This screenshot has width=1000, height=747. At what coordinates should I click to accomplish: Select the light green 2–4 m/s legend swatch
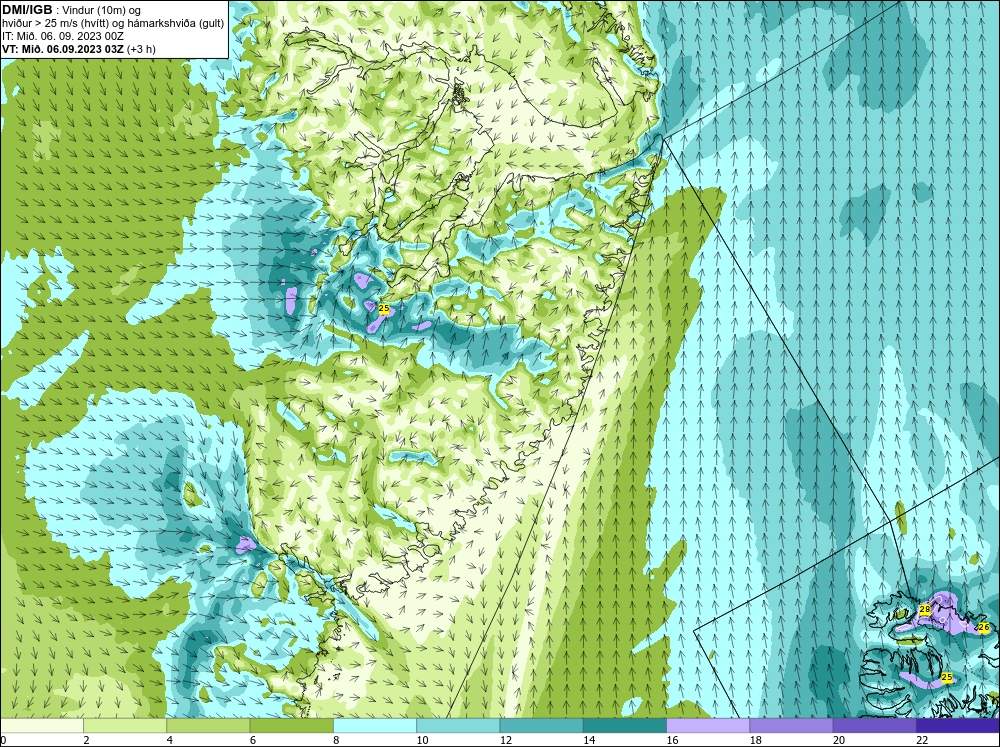tap(125, 725)
